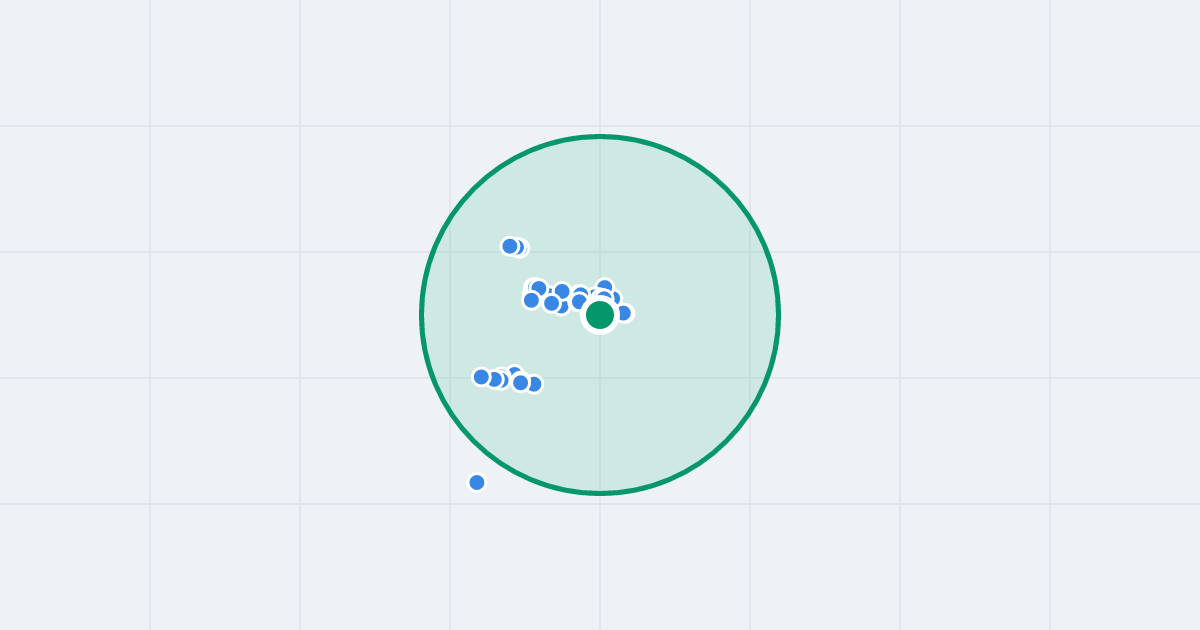Image resolution: width=1200 pixels, height=630 pixels.
Task: Click the empty map area left of the circle
Action: pos(220,315)
